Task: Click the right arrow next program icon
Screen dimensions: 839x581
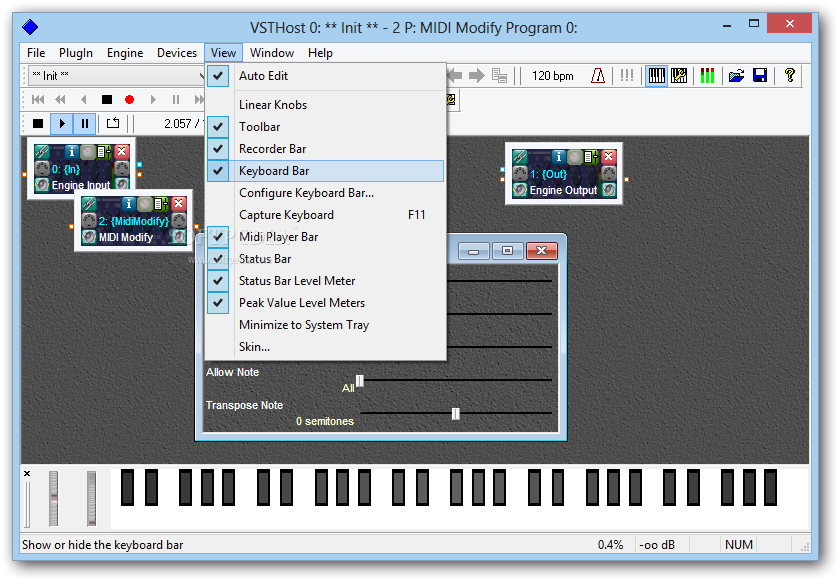Action: pos(476,75)
